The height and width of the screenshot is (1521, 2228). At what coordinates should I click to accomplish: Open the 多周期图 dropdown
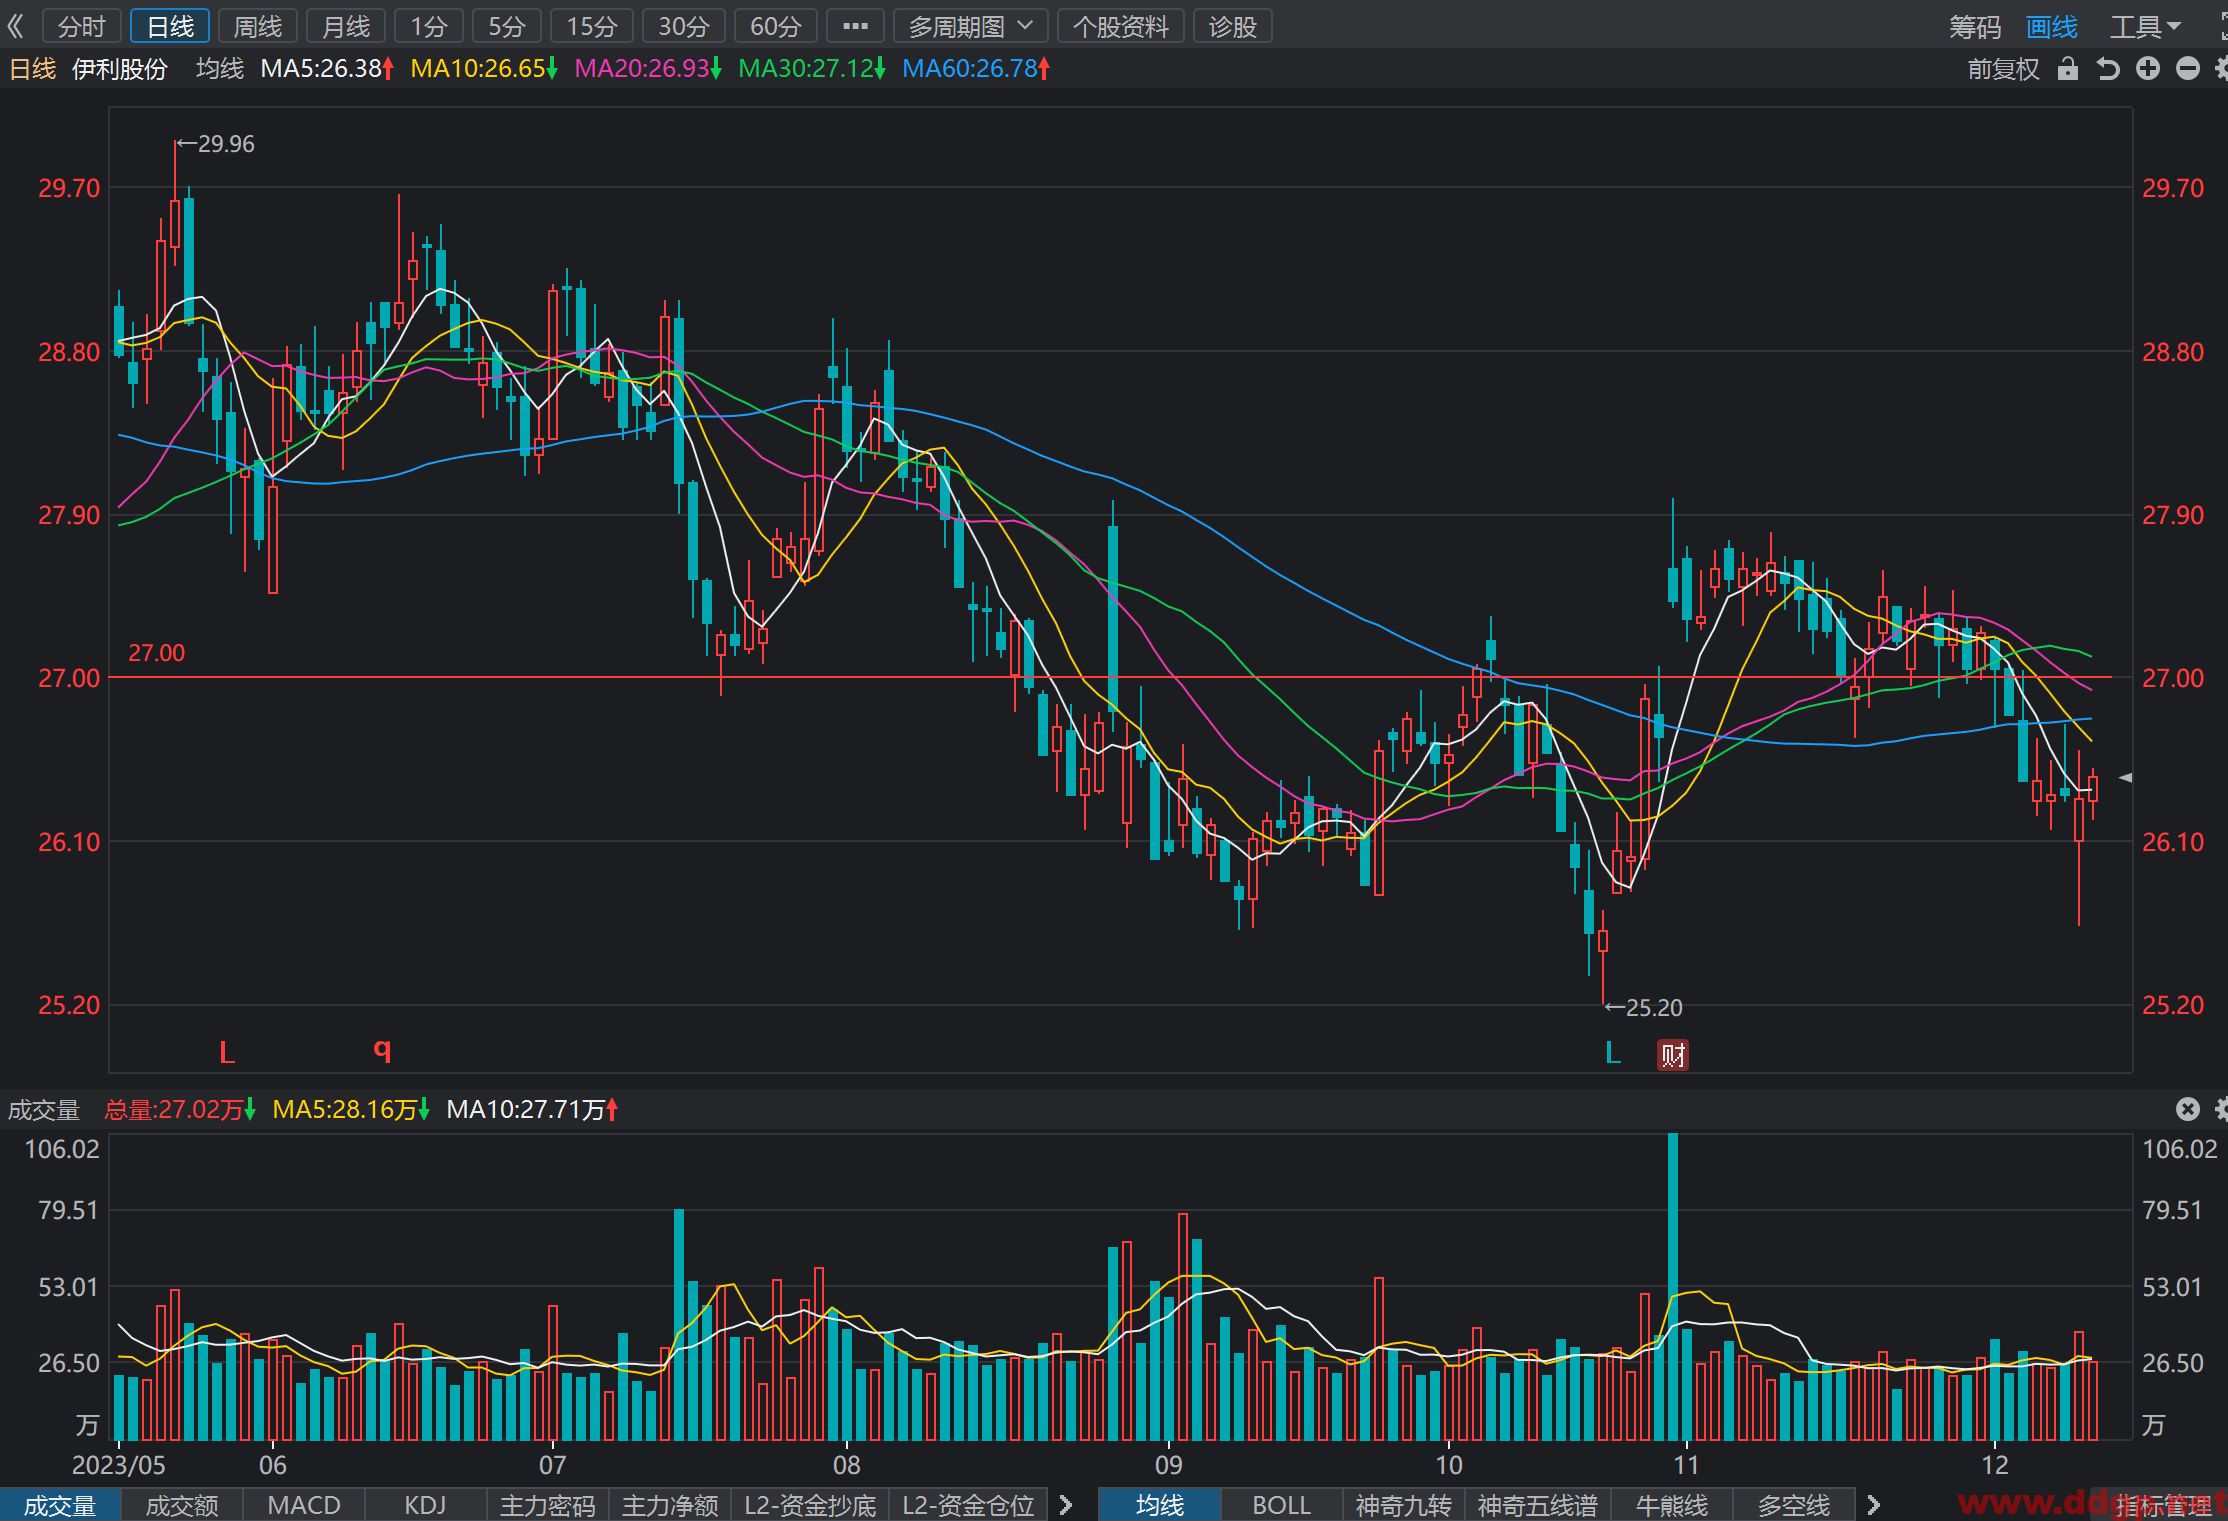[x=970, y=26]
